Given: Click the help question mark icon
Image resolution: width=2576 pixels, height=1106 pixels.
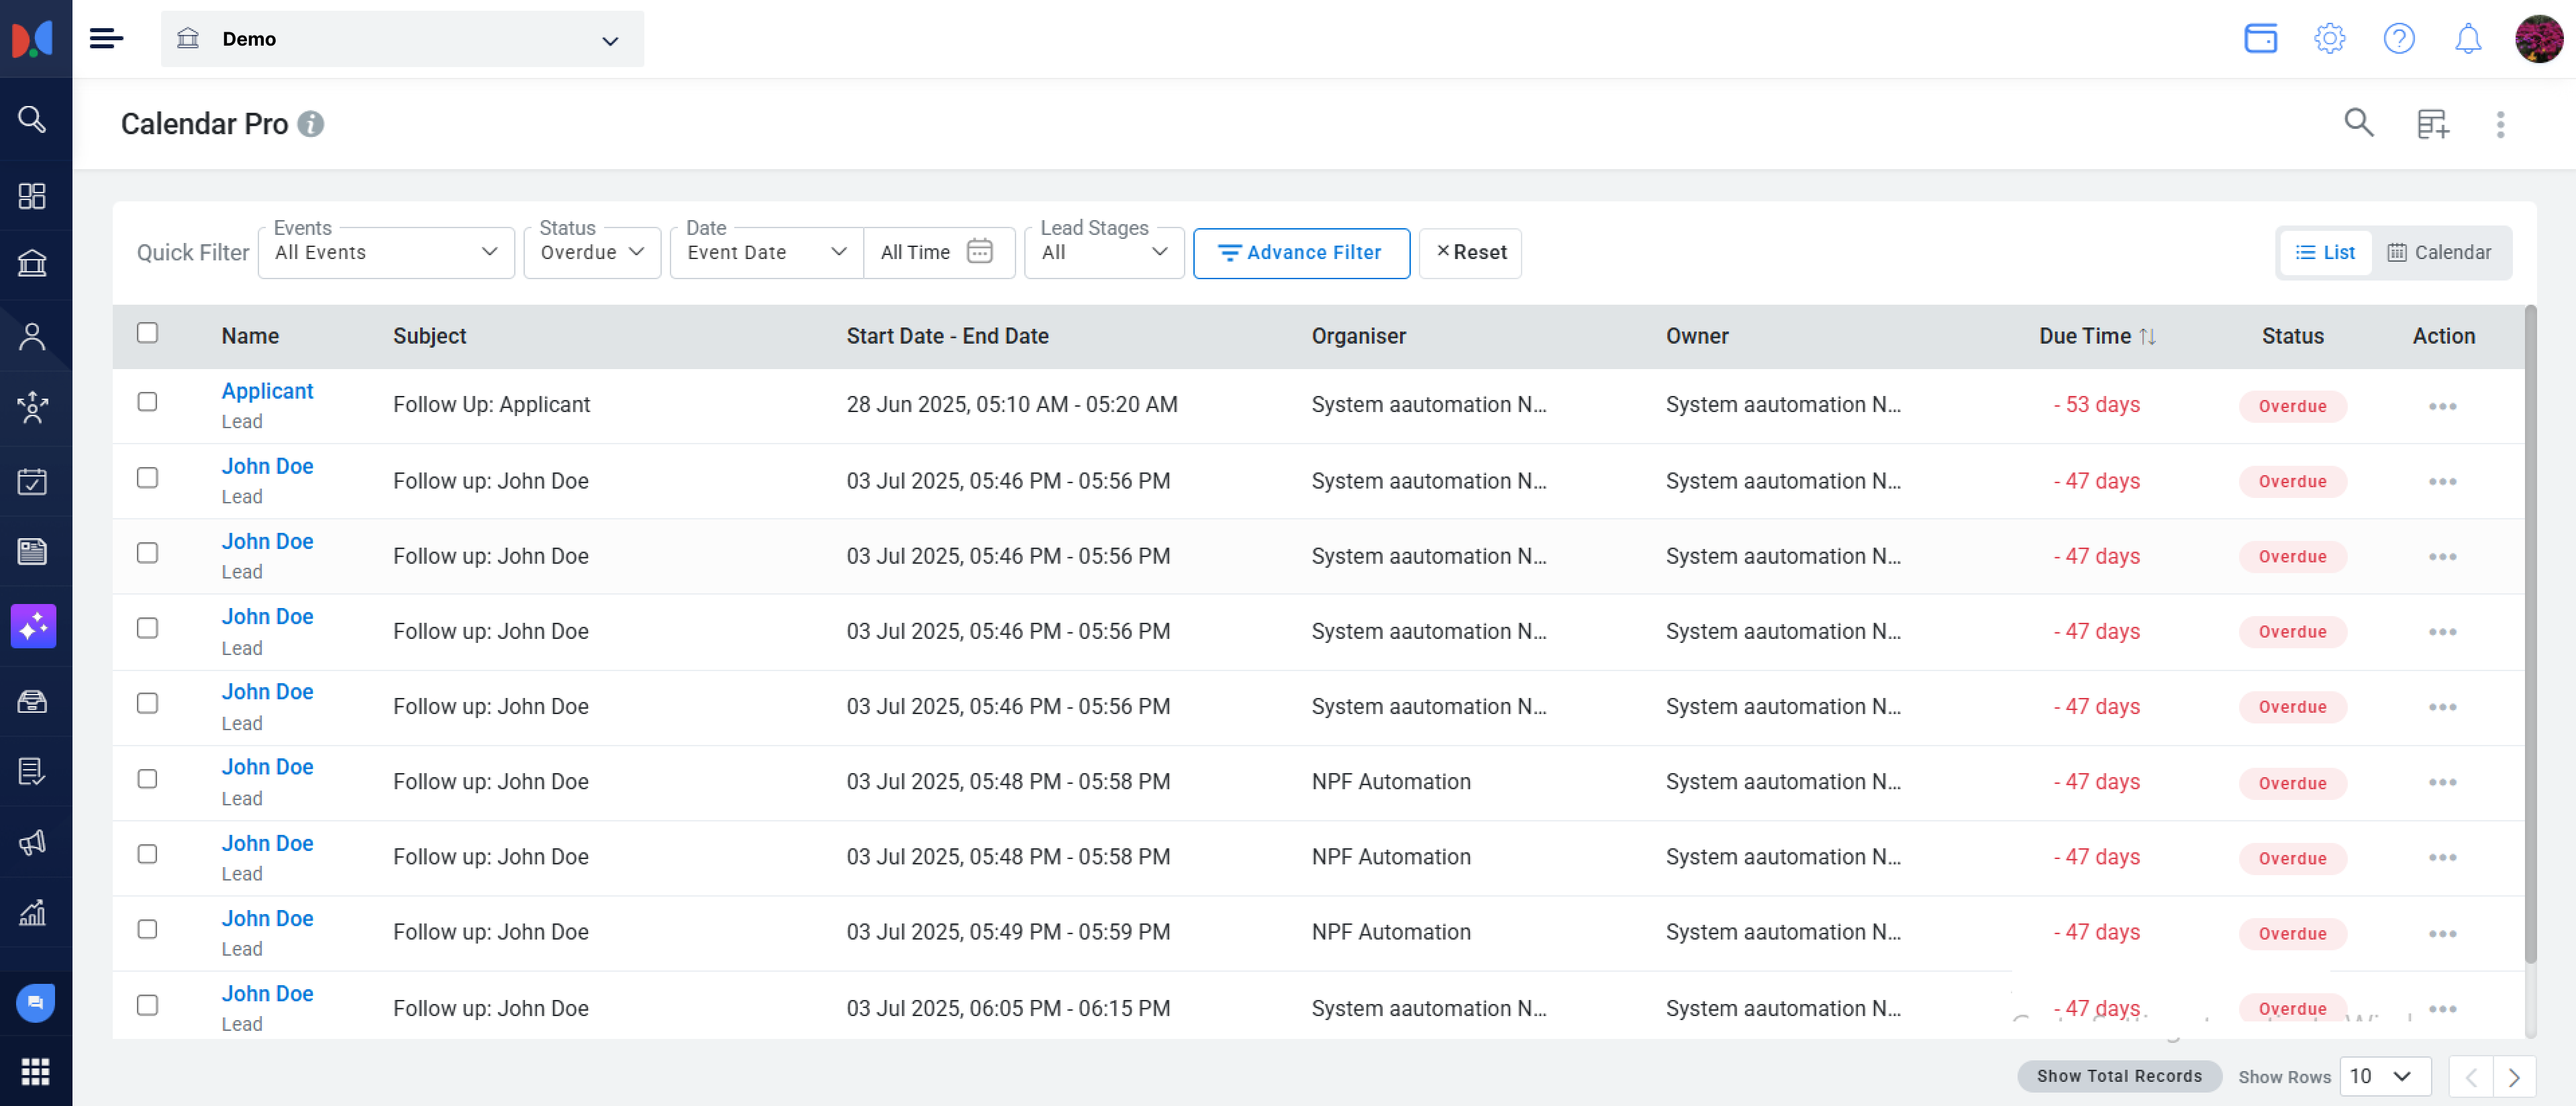Looking at the screenshot, I should [x=2398, y=39].
